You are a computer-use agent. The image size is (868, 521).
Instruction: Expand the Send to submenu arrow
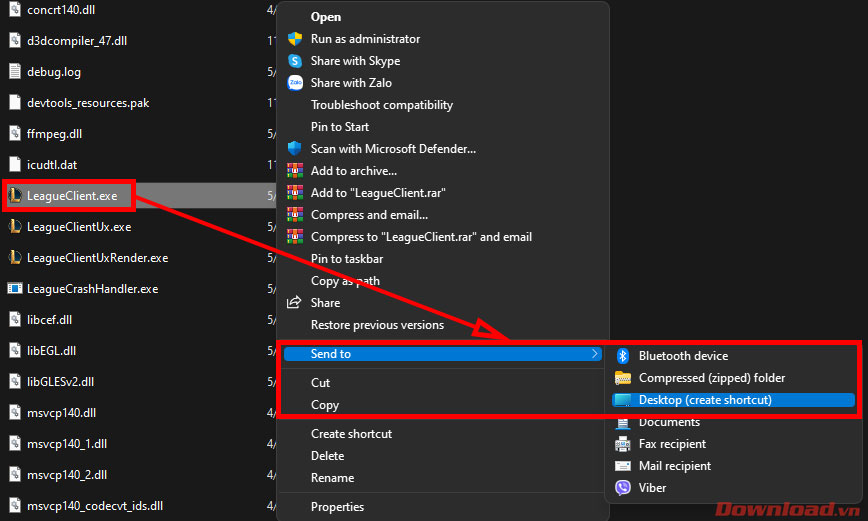(x=595, y=354)
